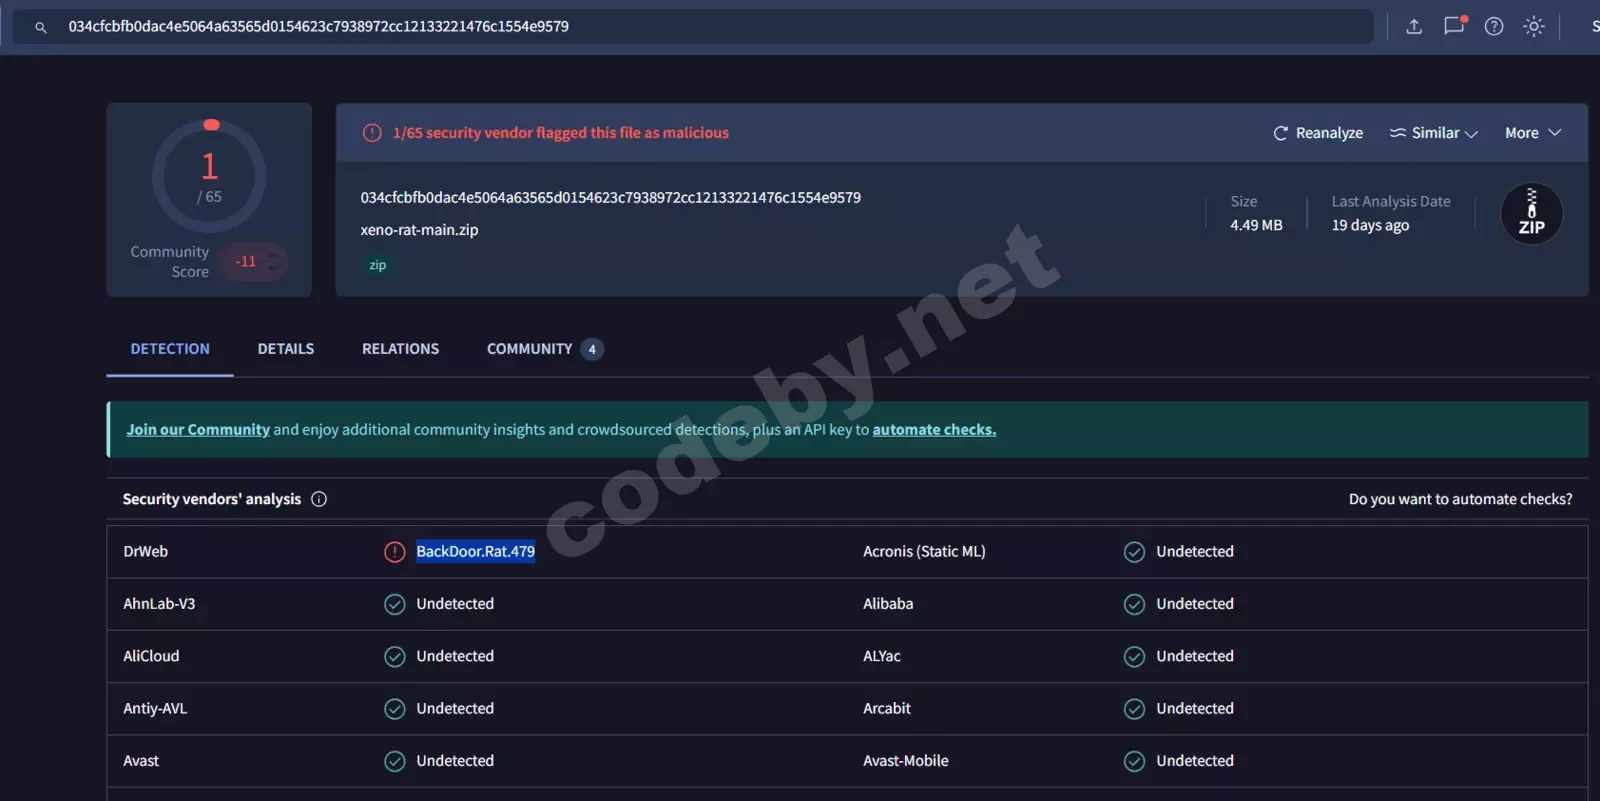
Task: Click the 4.49 MB size value
Action: (1256, 225)
